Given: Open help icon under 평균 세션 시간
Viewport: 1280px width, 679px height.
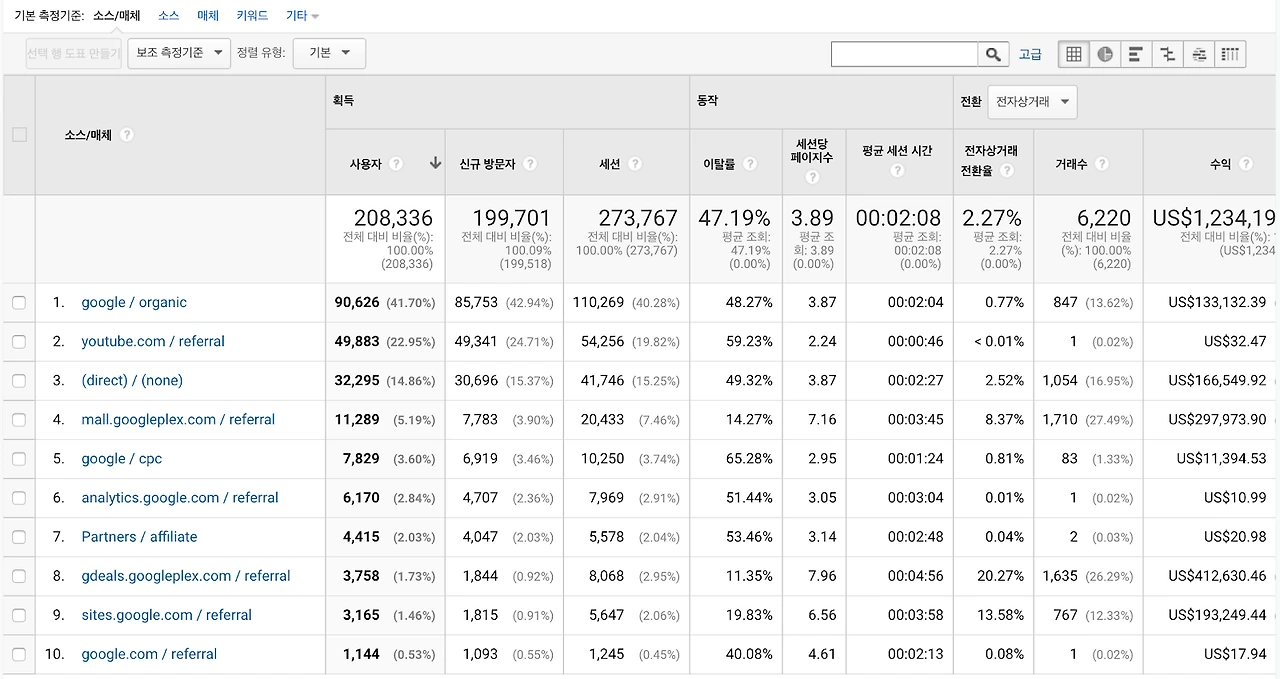Looking at the screenshot, I should click(x=897, y=171).
